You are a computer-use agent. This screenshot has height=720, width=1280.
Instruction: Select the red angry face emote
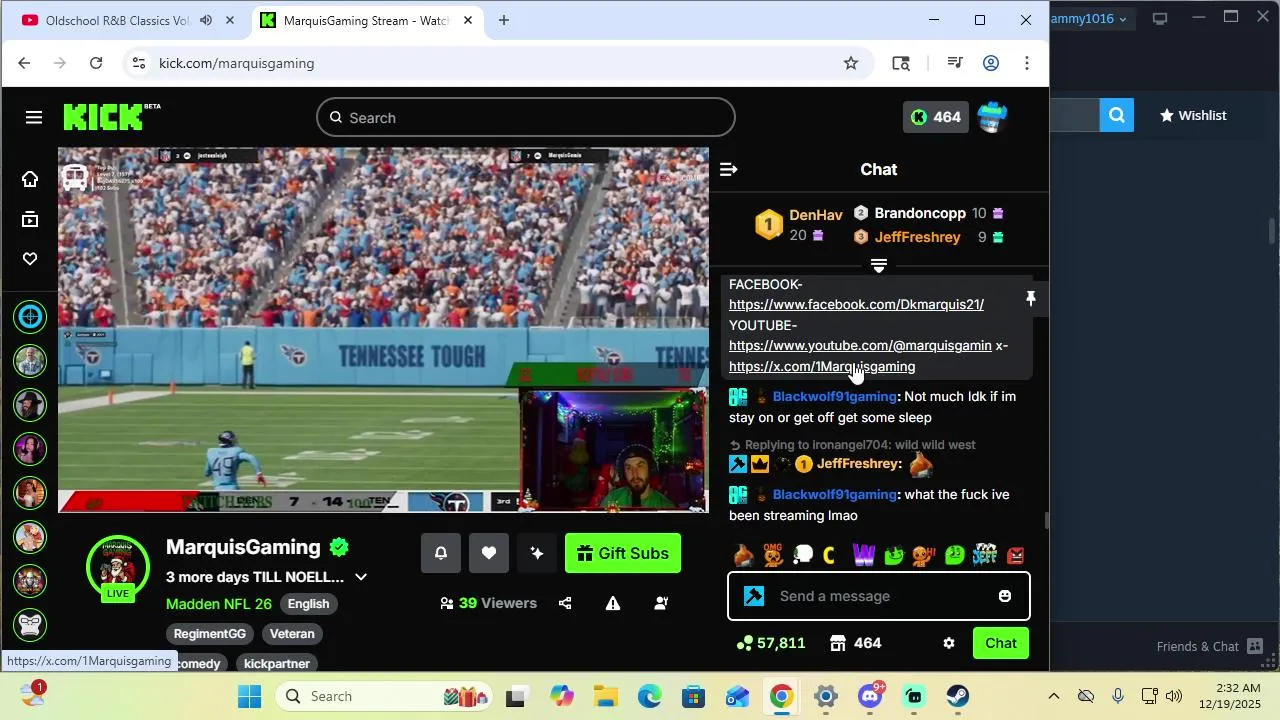pos(1016,555)
